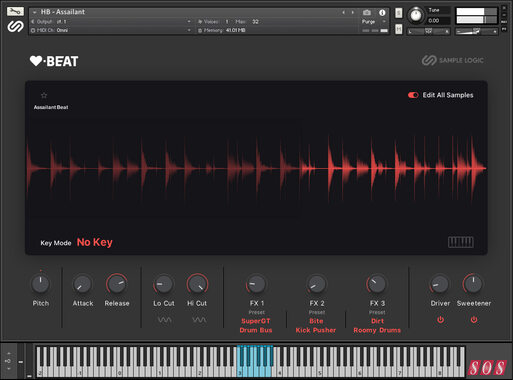This screenshot has width=513, height=380.
Task: Open the keyboard mapping icon in waveform panel
Action: pos(460,242)
